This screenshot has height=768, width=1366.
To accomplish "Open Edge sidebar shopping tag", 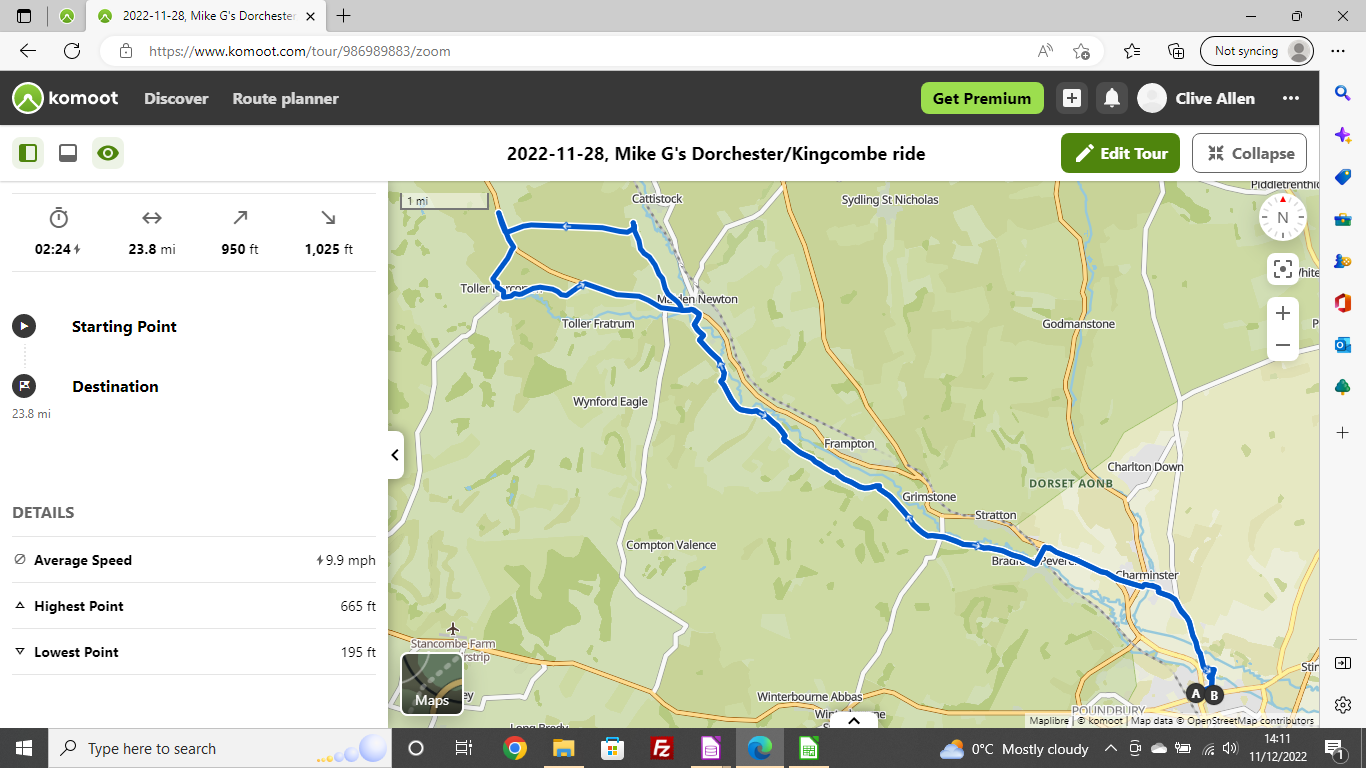I will click(1343, 177).
